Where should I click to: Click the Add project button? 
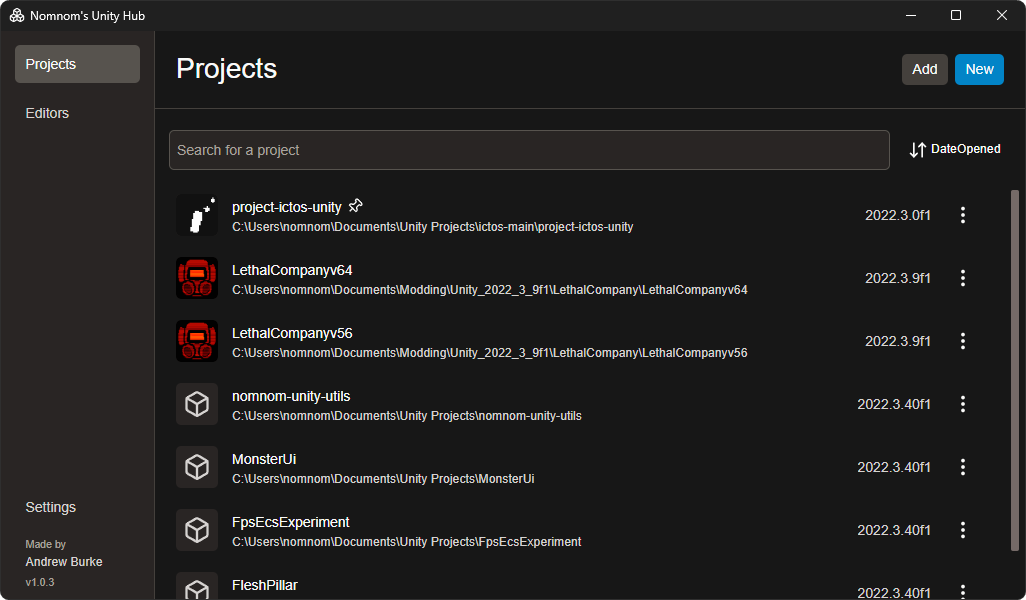point(925,69)
